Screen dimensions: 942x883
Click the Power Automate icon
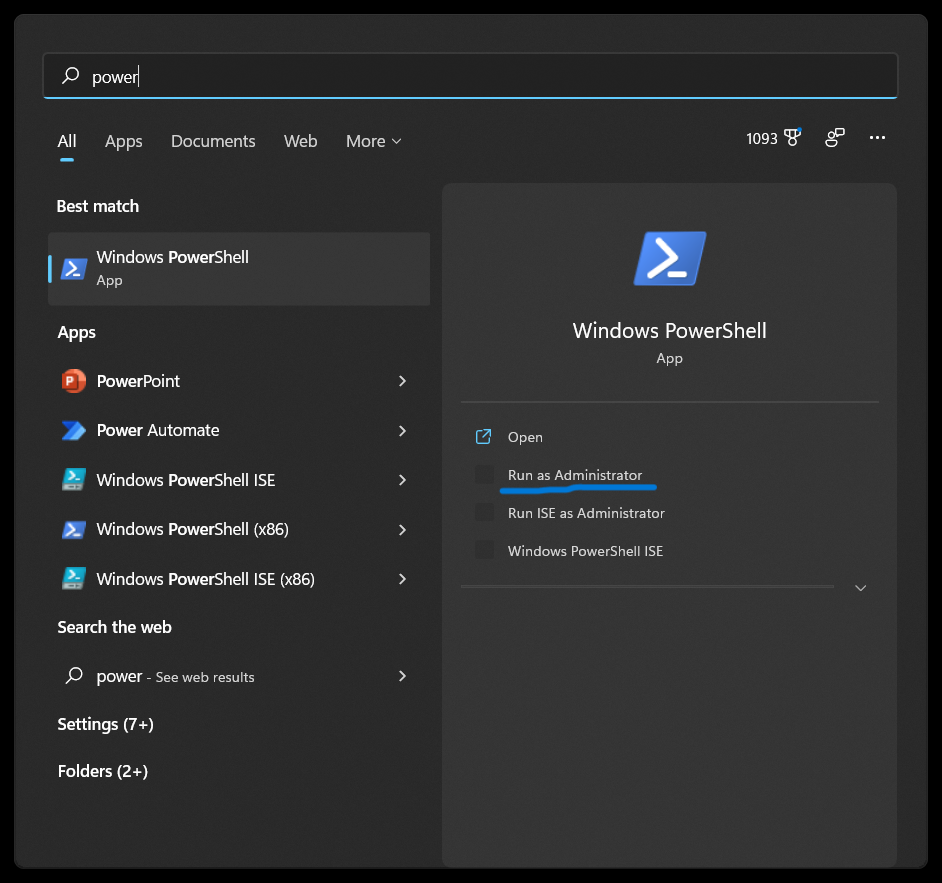point(74,430)
